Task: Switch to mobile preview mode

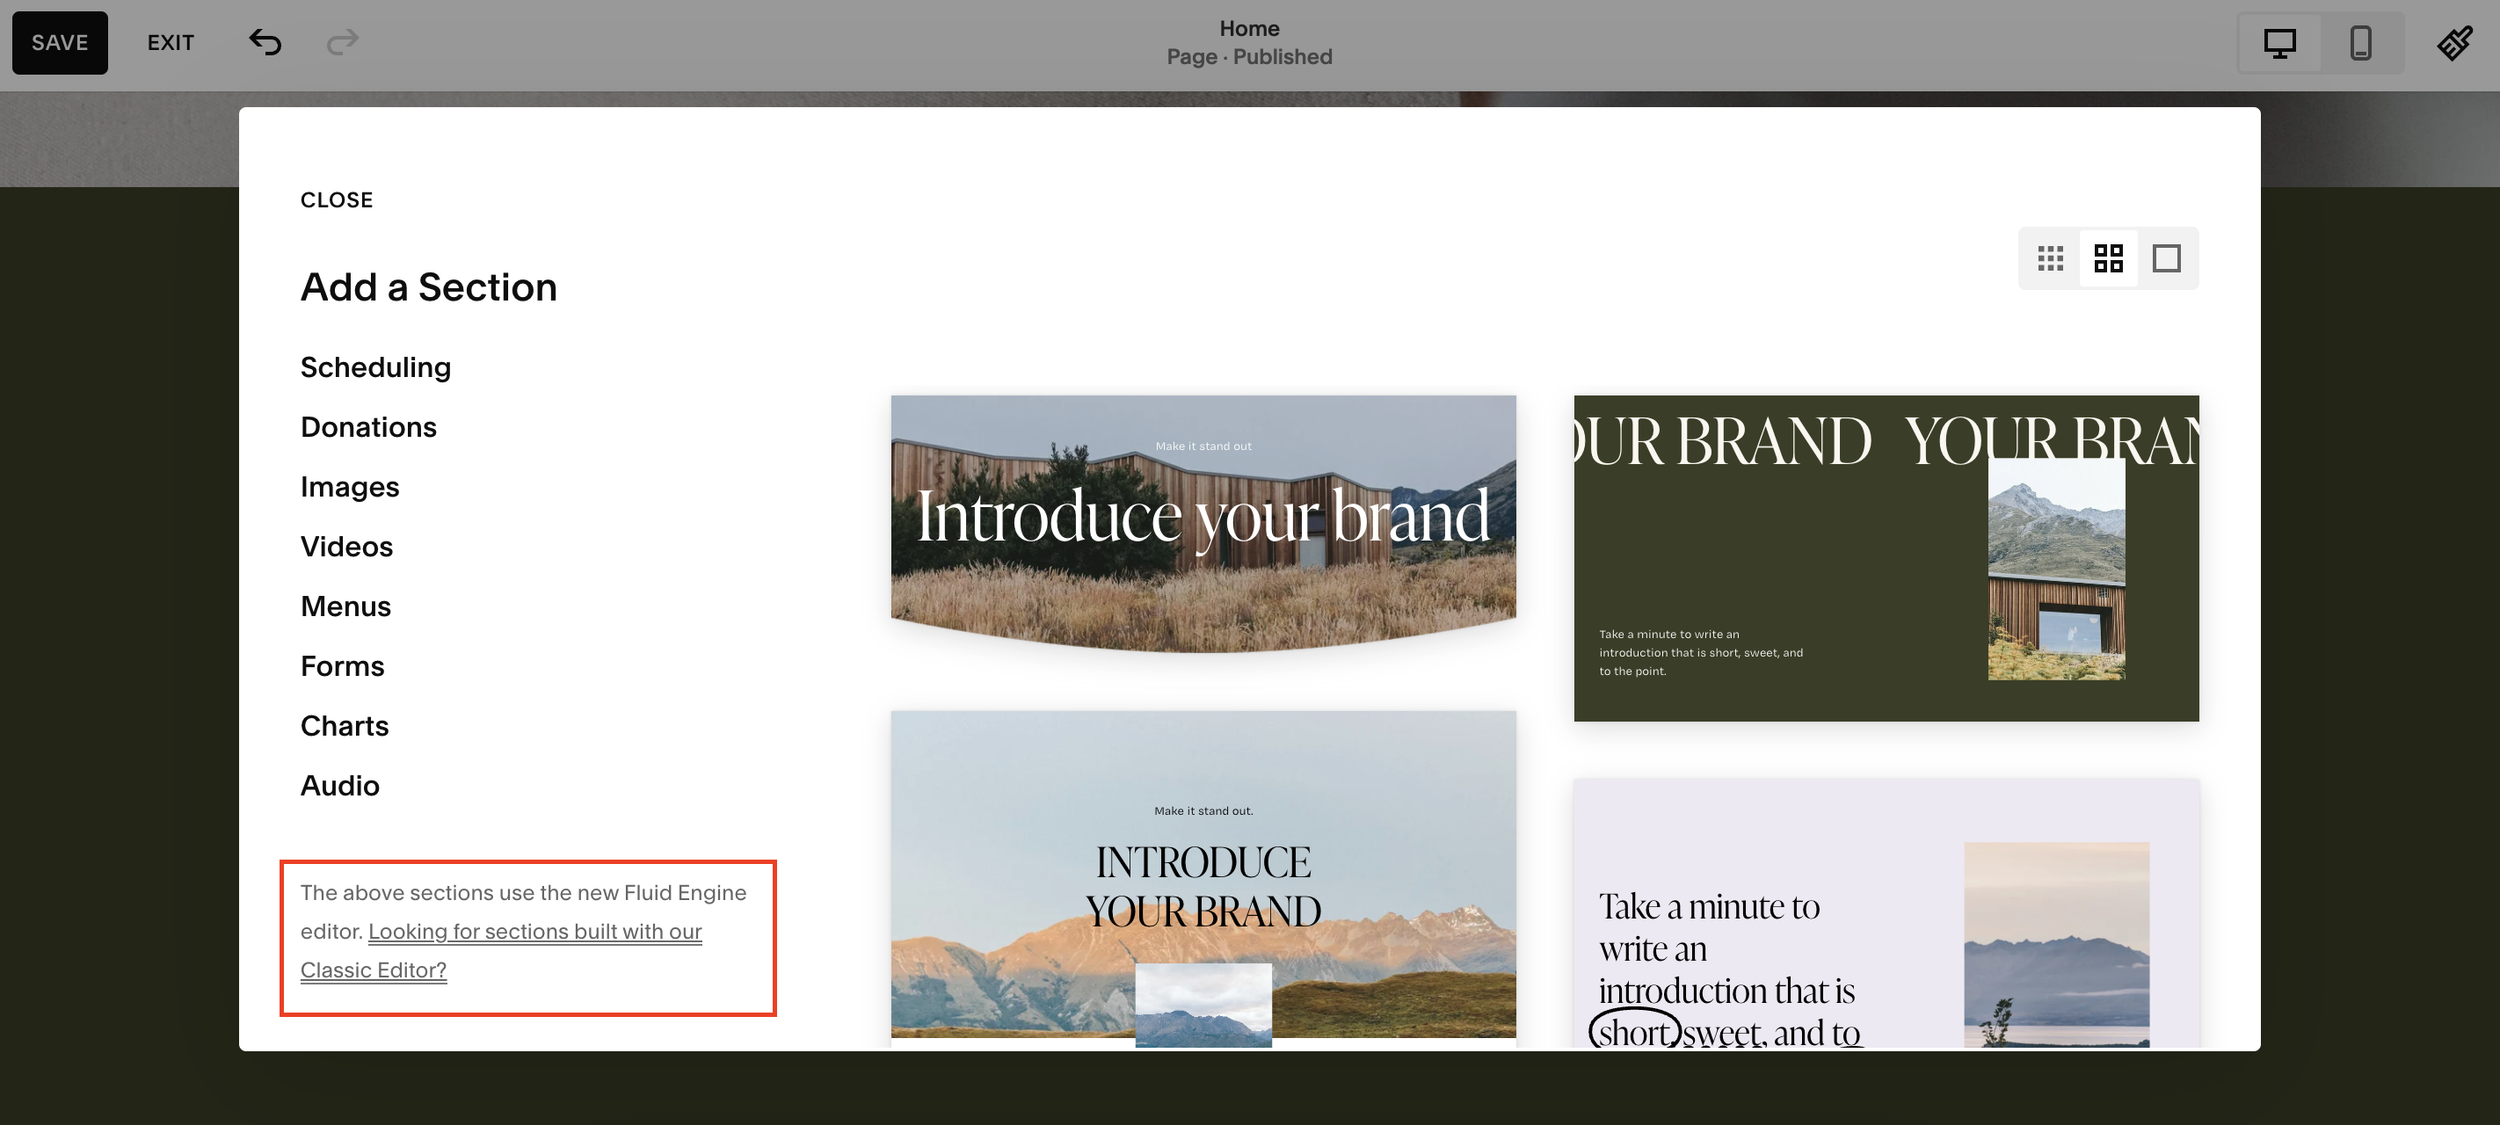Action: (2361, 43)
